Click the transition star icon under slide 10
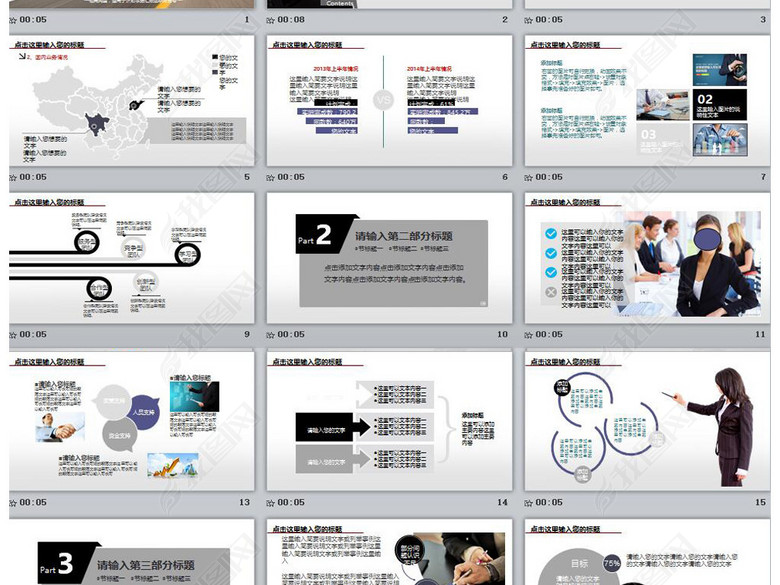The width and height of the screenshot is (780, 585). (x=272, y=335)
